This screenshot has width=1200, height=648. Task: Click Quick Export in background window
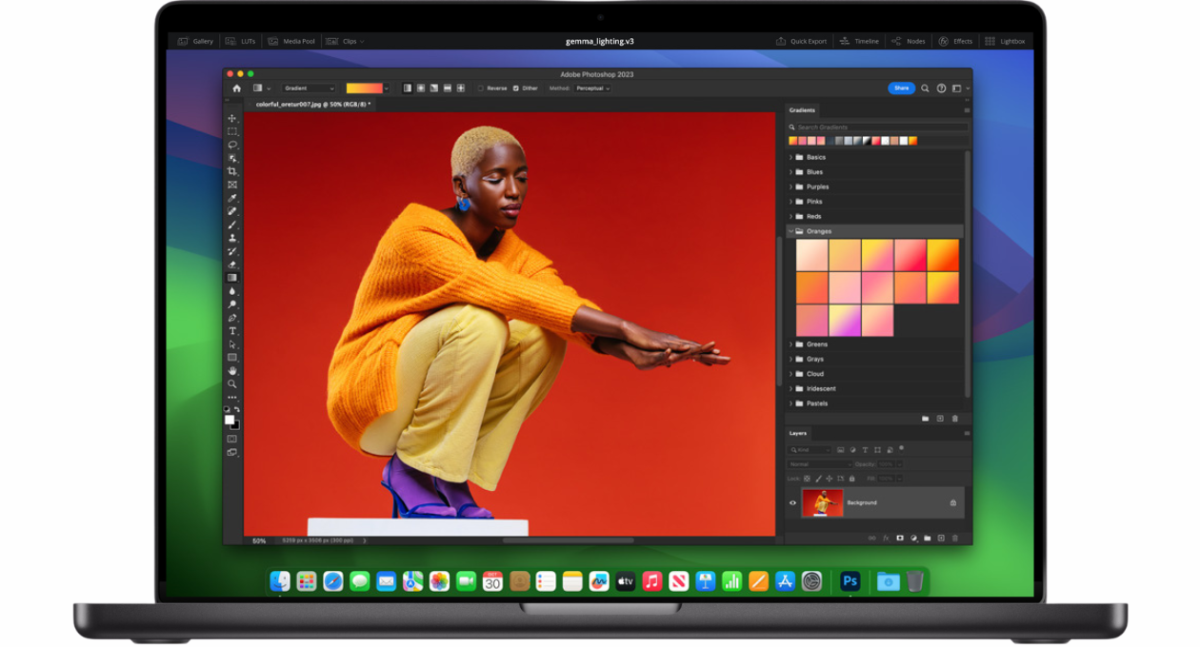coord(802,41)
